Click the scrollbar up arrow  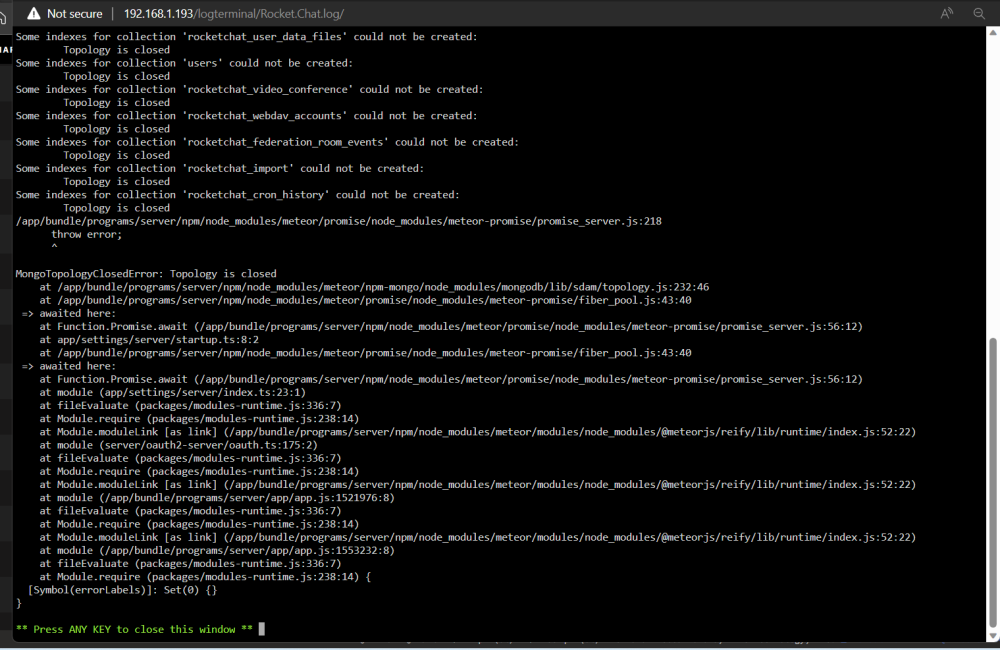pyautogui.click(x=993, y=33)
